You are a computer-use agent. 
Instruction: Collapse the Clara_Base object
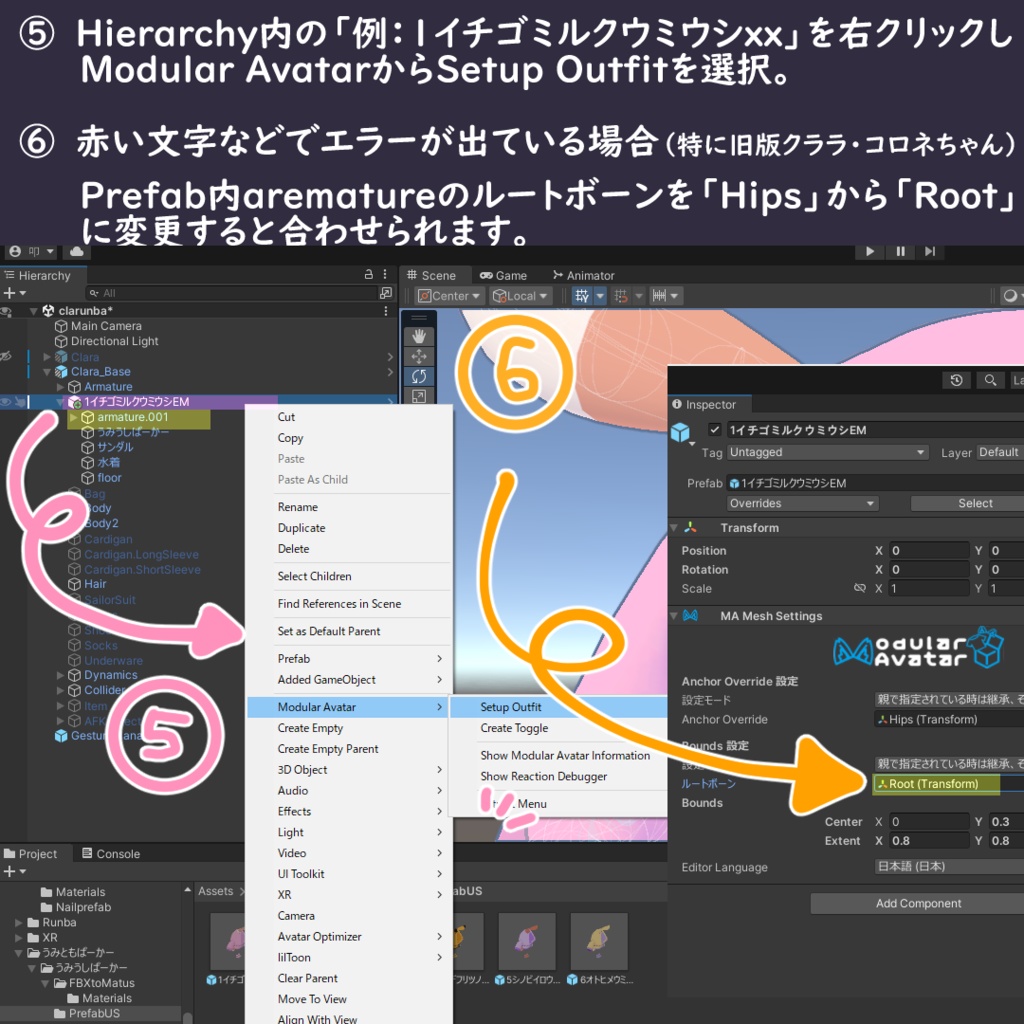[x=47, y=372]
